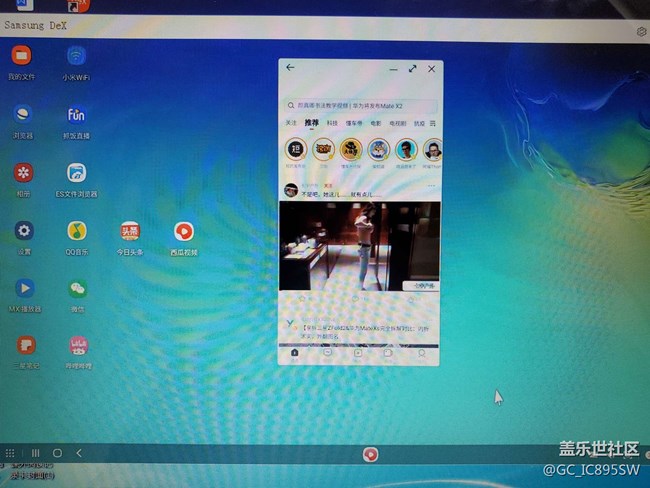Expand the channel list menu icon
This screenshot has width=650, height=488.
[x=433, y=123]
